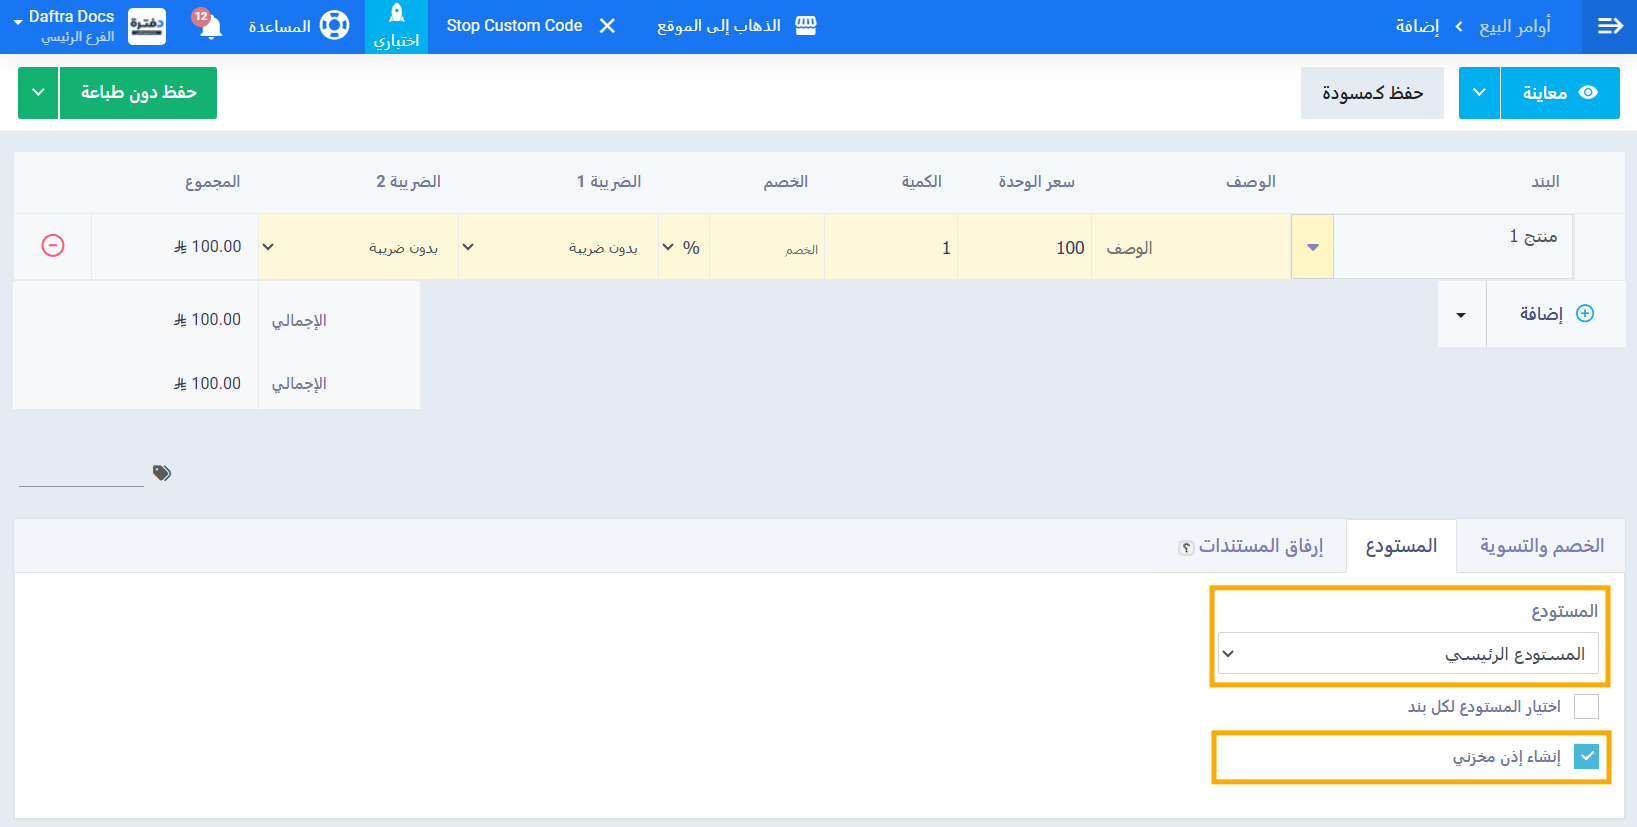Expand the Tax 1 dropdown in item row

pos(558,247)
